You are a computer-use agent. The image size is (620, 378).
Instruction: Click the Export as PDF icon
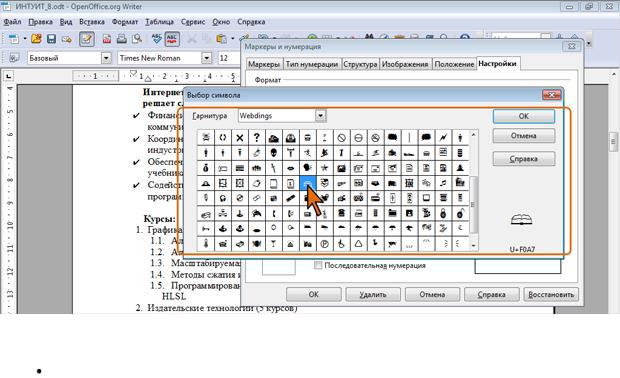107,39
